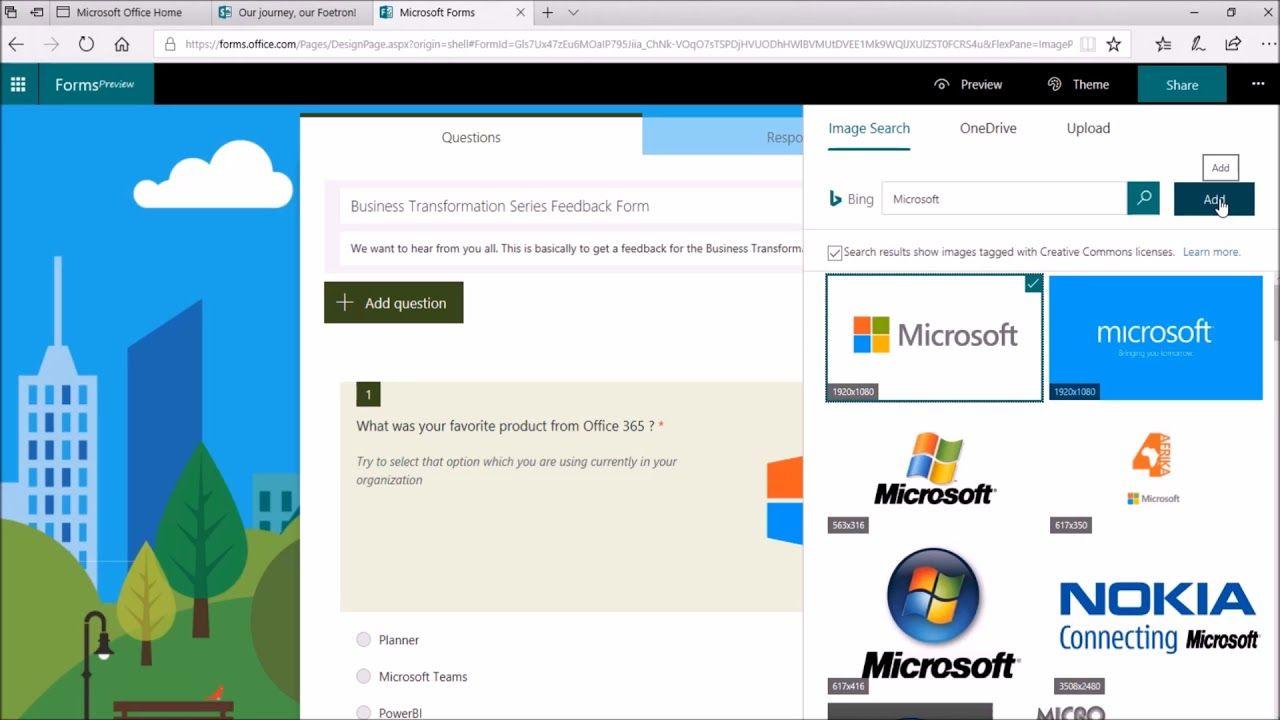The image size is (1280, 720).
Task: Open Theme options in the top bar
Action: pyautogui.click(x=1080, y=84)
